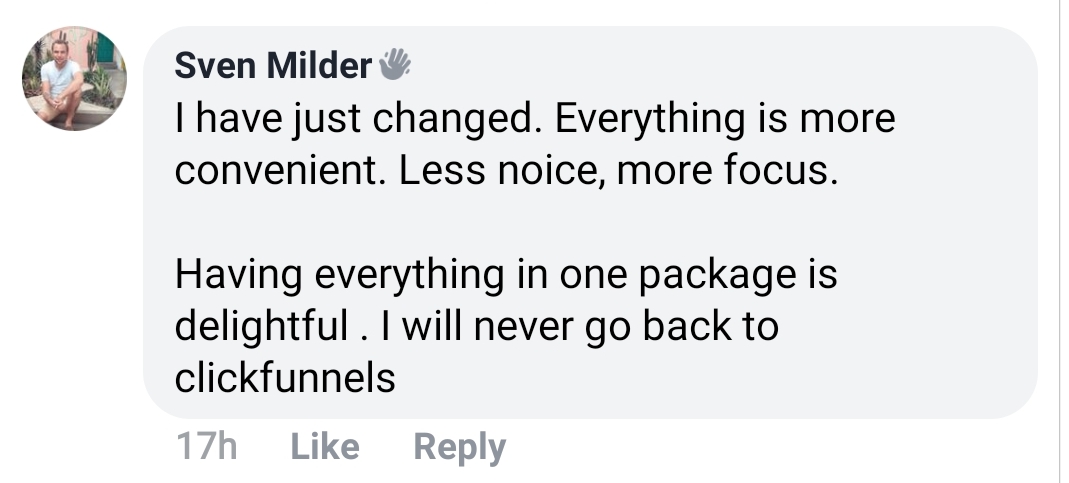This screenshot has width=1069, height=483.
Task: Click empty grey area right of "clickfunnels"
Action: pyautogui.click(x=700, y=379)
